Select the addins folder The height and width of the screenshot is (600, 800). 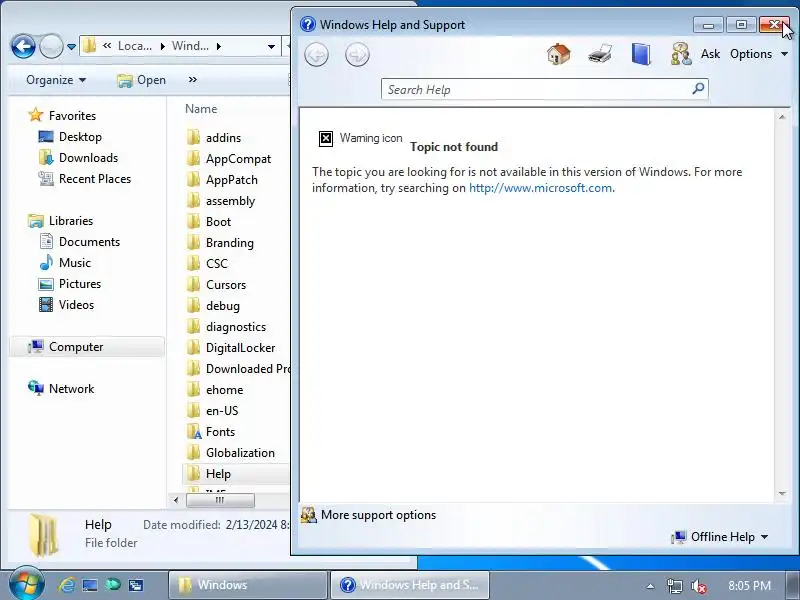[x=213, y=138]
